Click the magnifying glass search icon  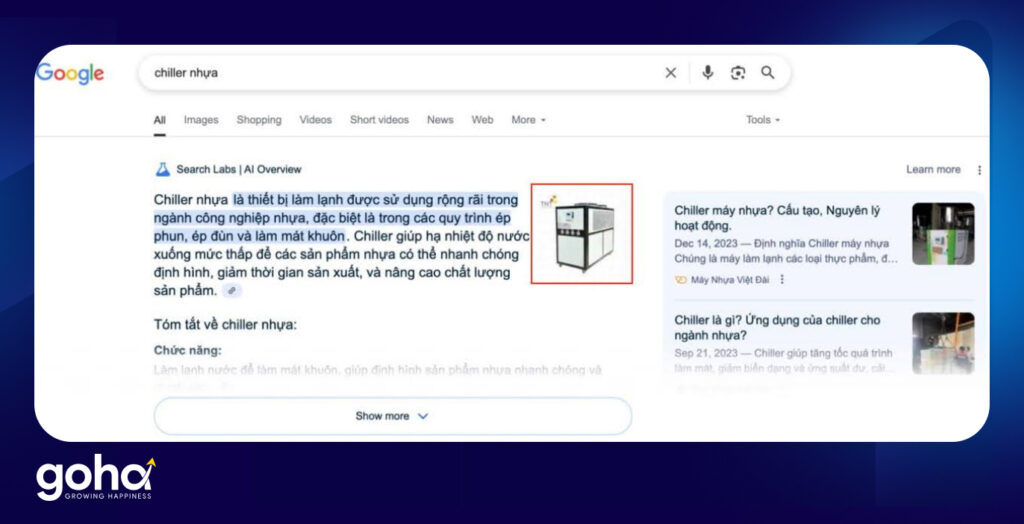click(768, 73)
